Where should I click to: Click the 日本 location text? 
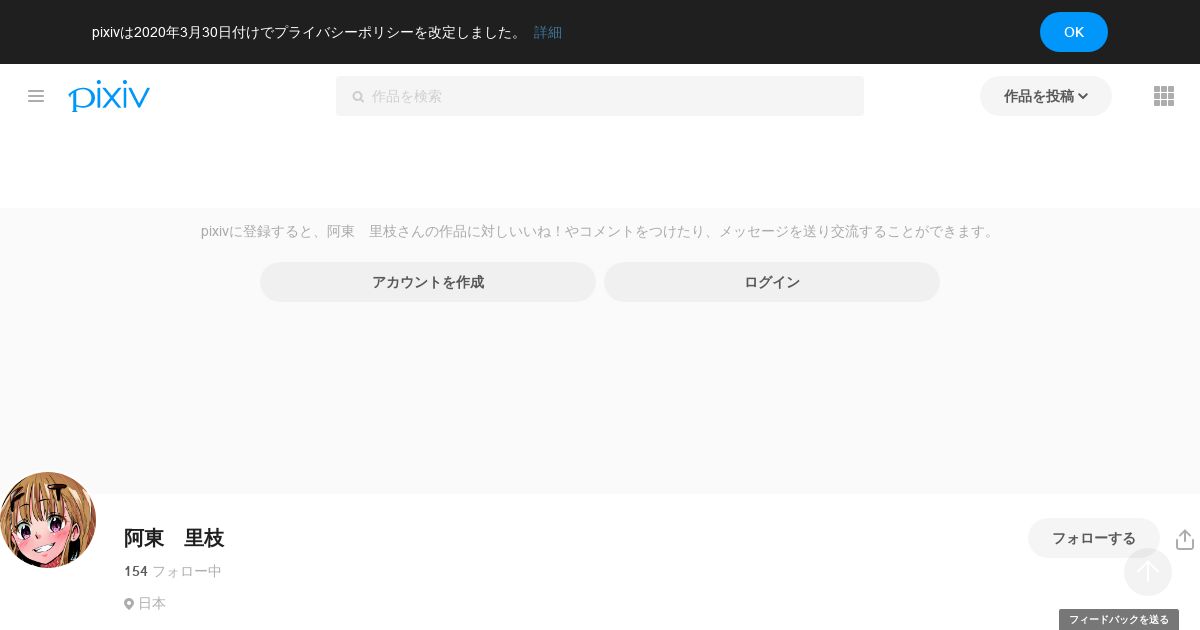[152, 603]
